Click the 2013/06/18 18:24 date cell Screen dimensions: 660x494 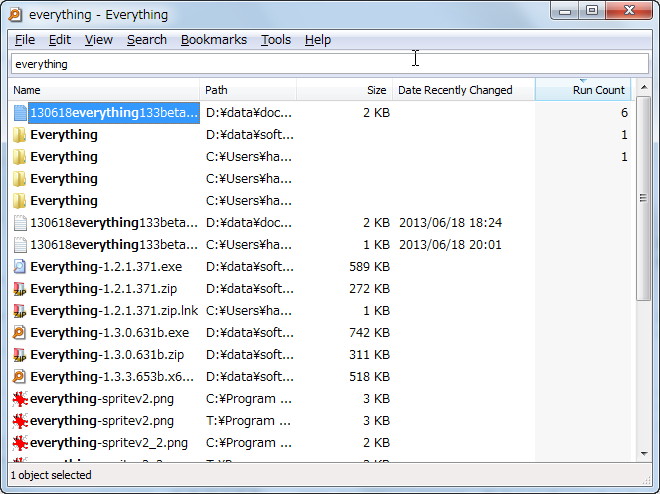[450, 223]
